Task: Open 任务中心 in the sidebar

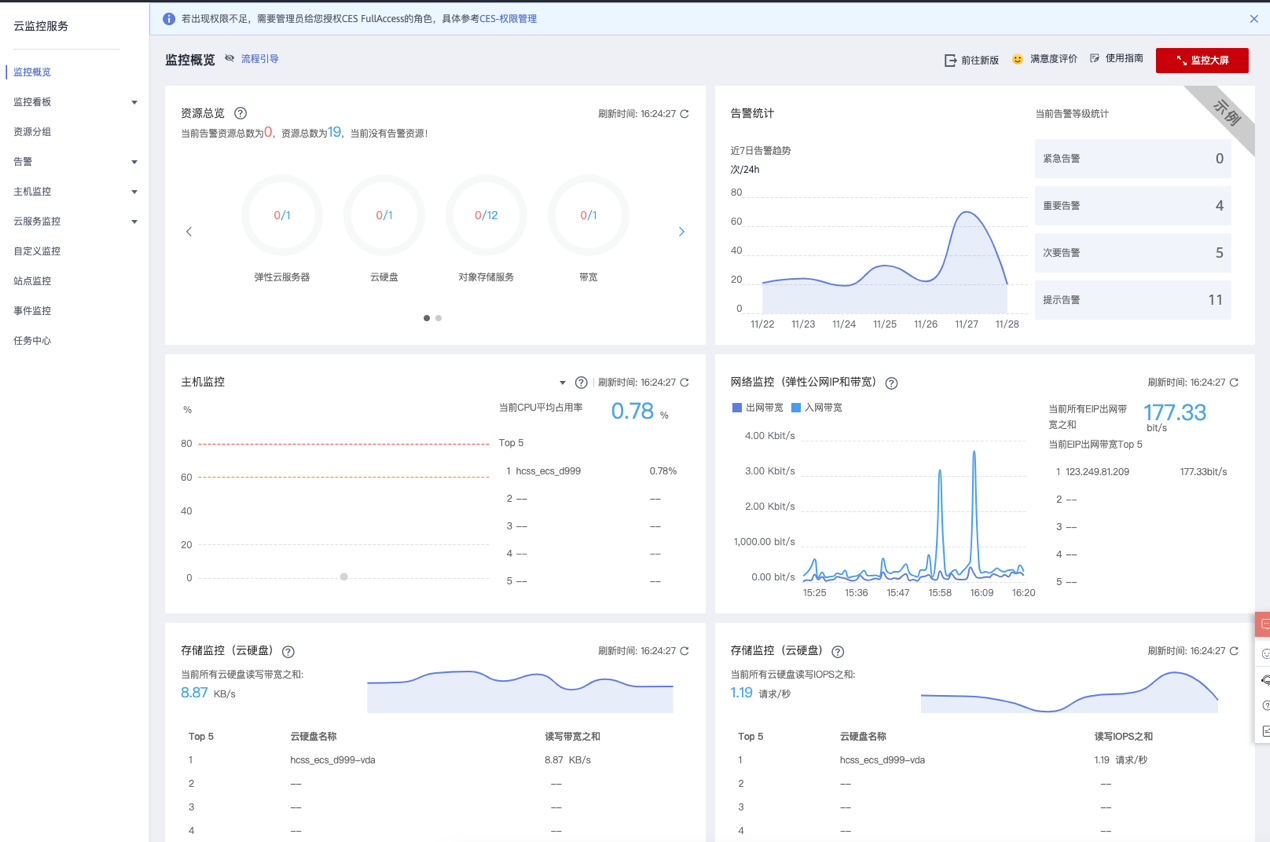Action: tap(32, 341)
